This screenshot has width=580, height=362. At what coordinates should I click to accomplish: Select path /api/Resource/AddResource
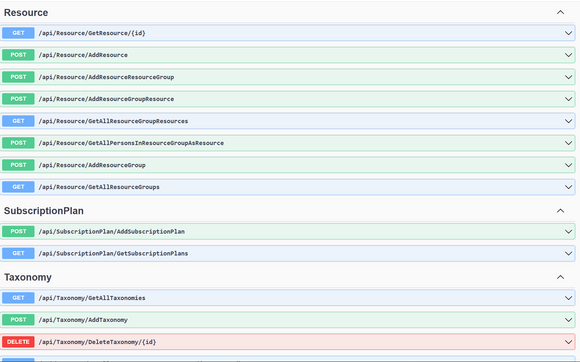pos(83,55)
